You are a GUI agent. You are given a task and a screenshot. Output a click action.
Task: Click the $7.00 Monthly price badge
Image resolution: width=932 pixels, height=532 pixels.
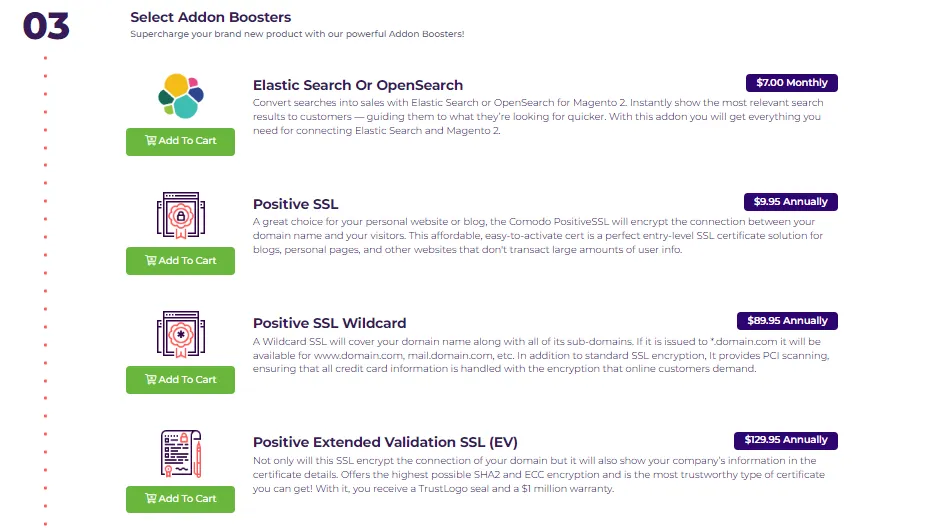[791, 83]
